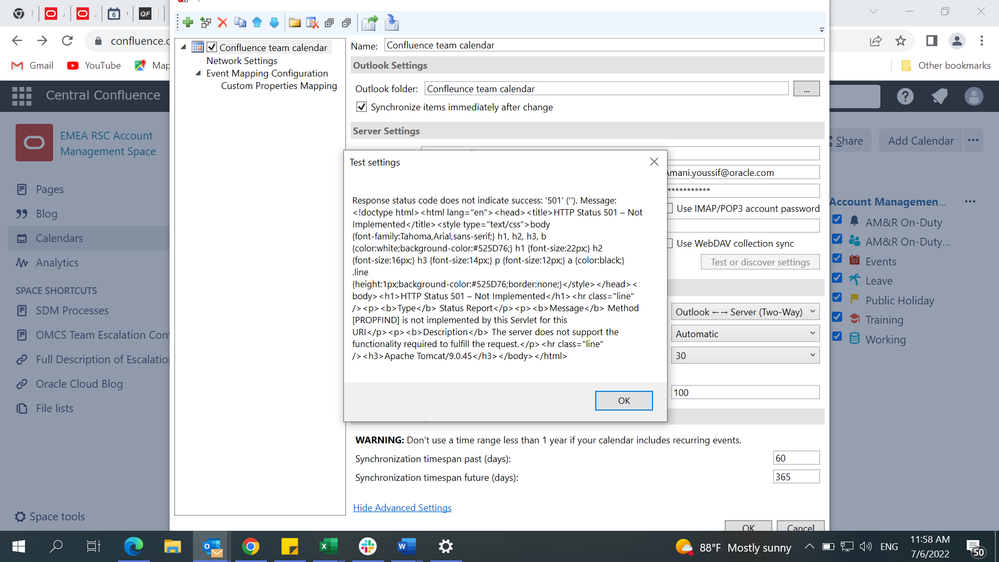Share this page icon in Chrome address bar
Image resolution: width=999 pixels, height=562 pixels.
pos(875,41)
